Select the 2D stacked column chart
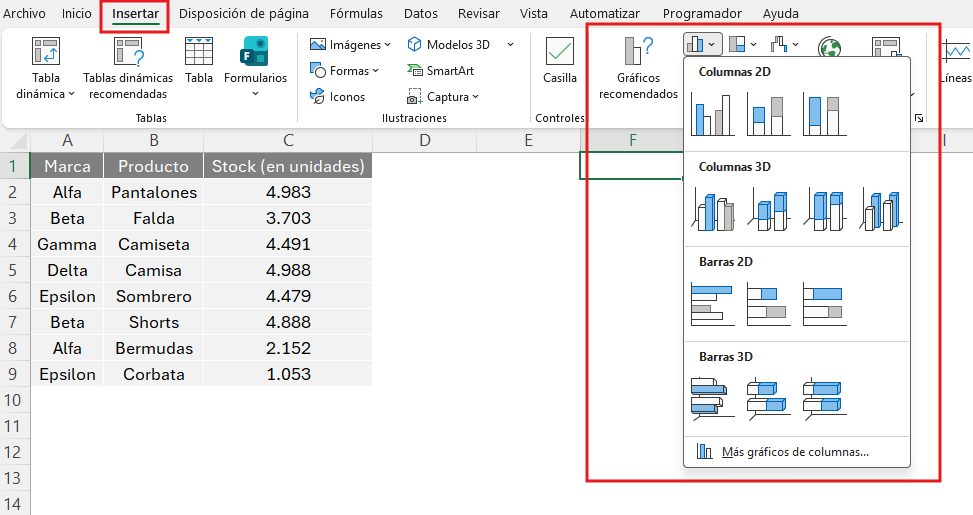Viewport: 973px width, 515px height. (x=768, y=115)
